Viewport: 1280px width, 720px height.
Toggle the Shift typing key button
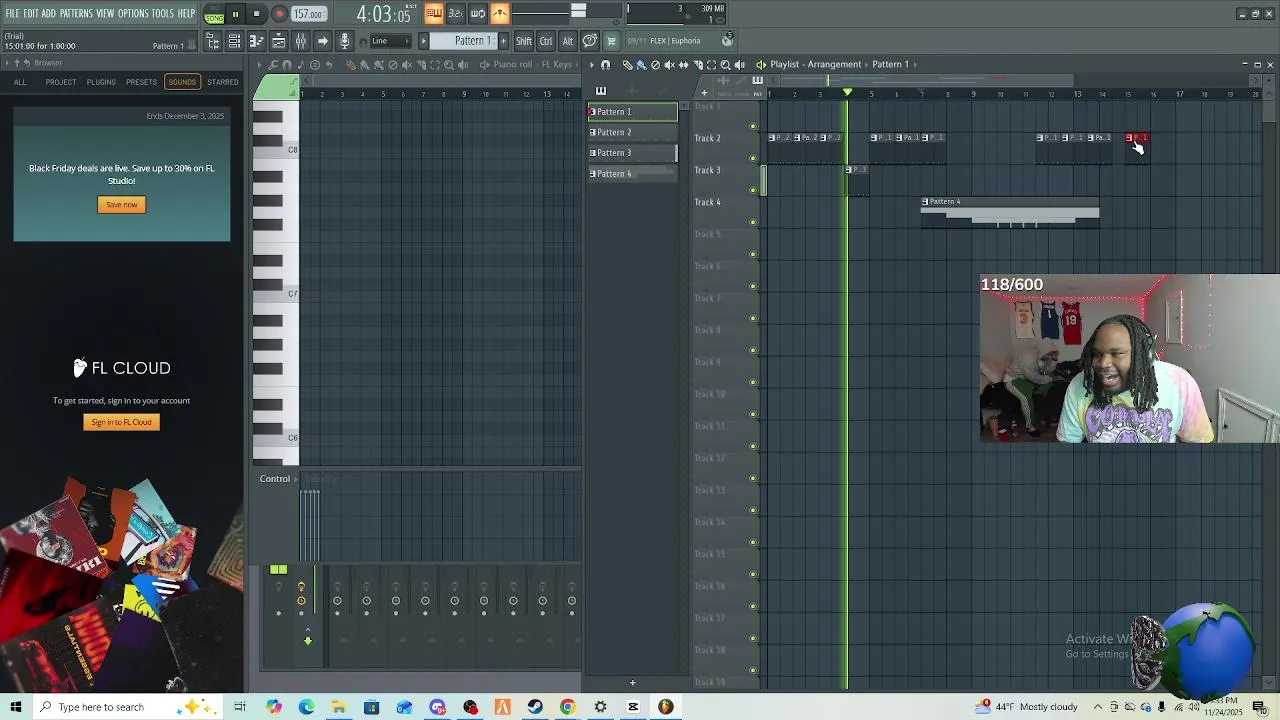524,41
